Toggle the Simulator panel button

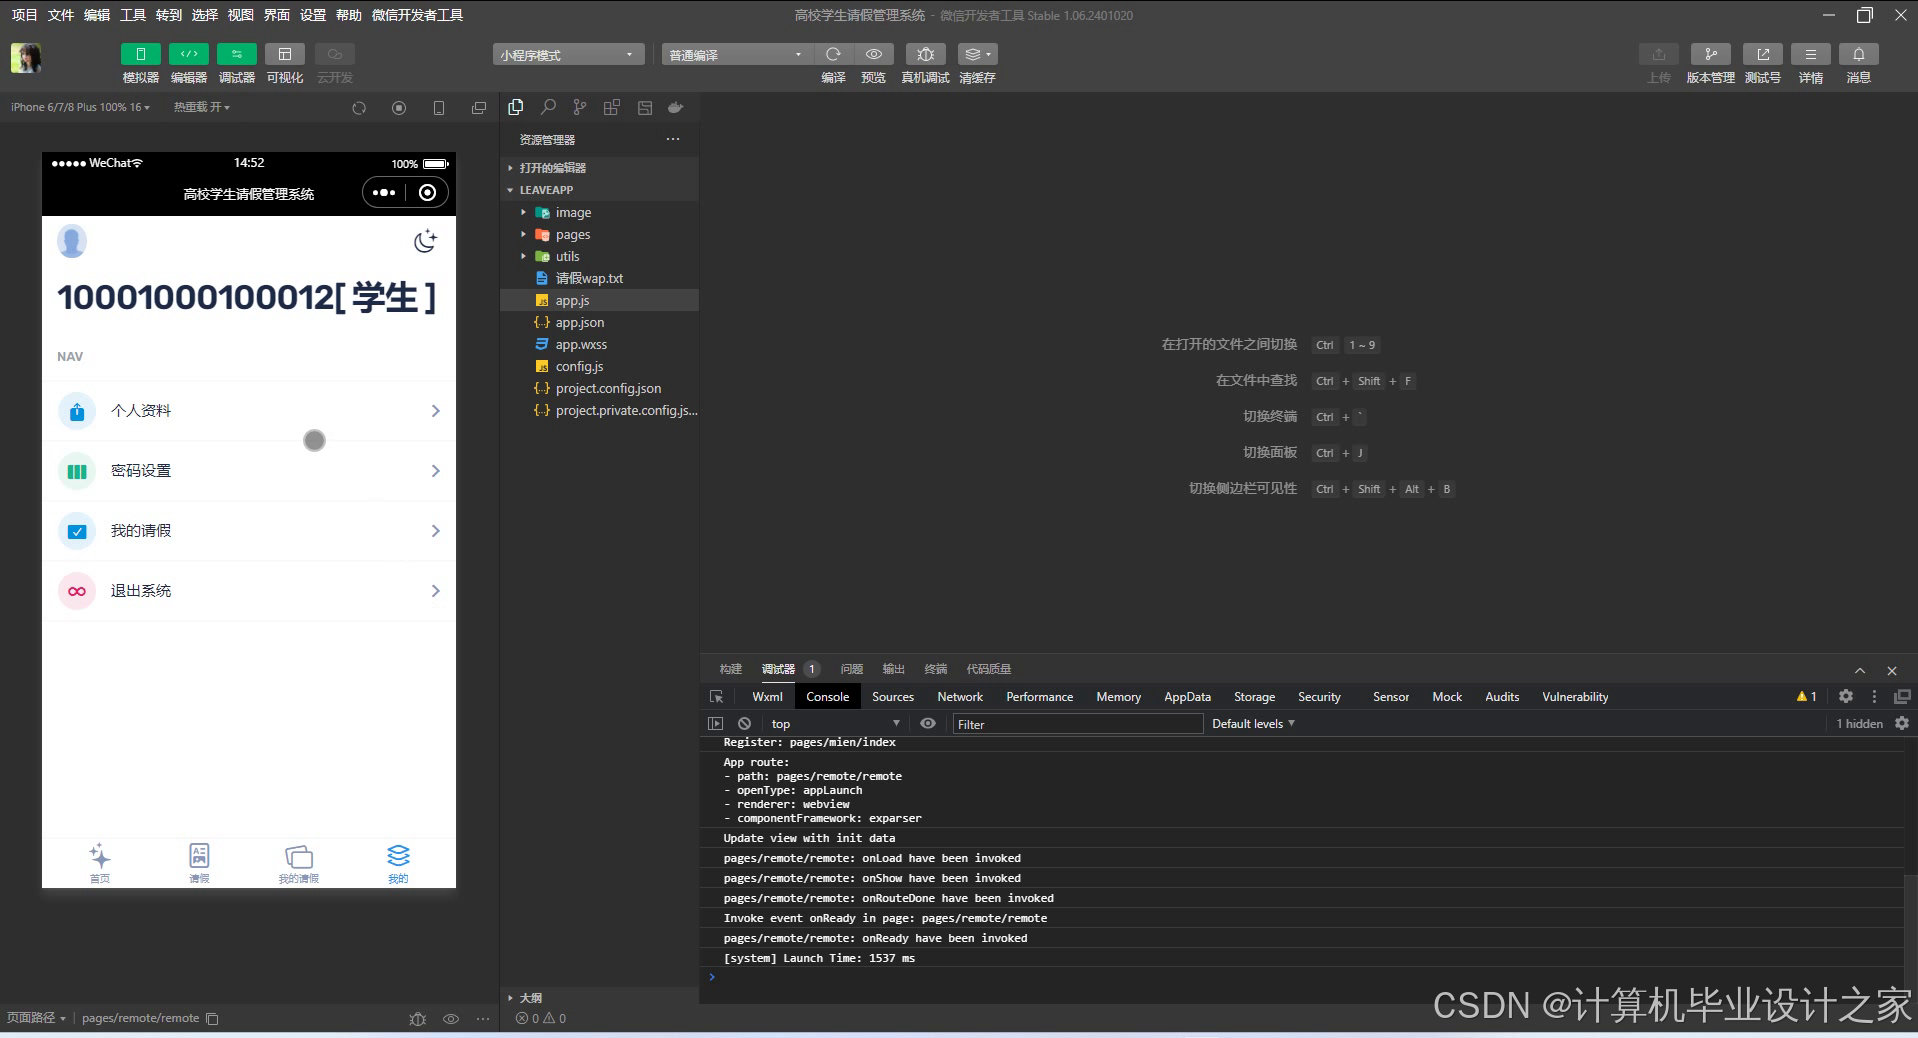tap(140, 54)
